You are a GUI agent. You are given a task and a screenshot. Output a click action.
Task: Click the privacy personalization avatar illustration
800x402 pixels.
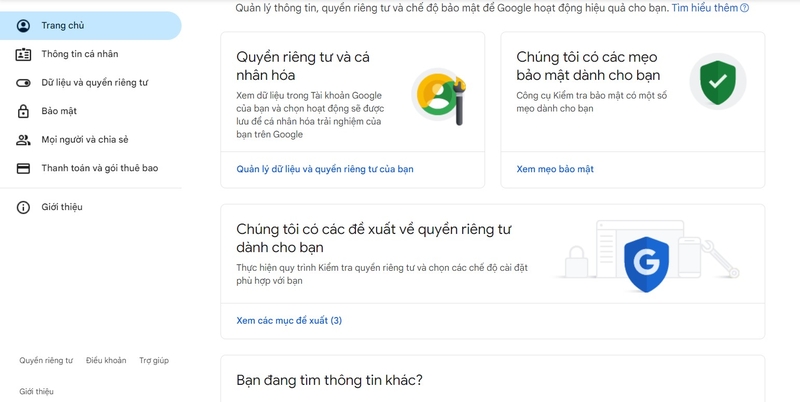[439, 97]
